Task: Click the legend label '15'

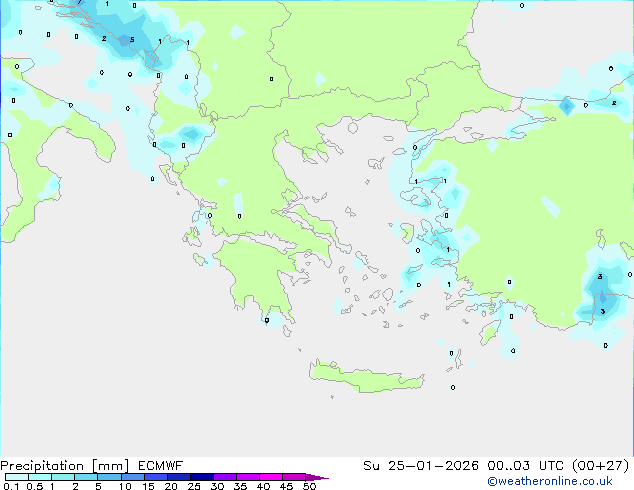Action: tap(148, 486)
